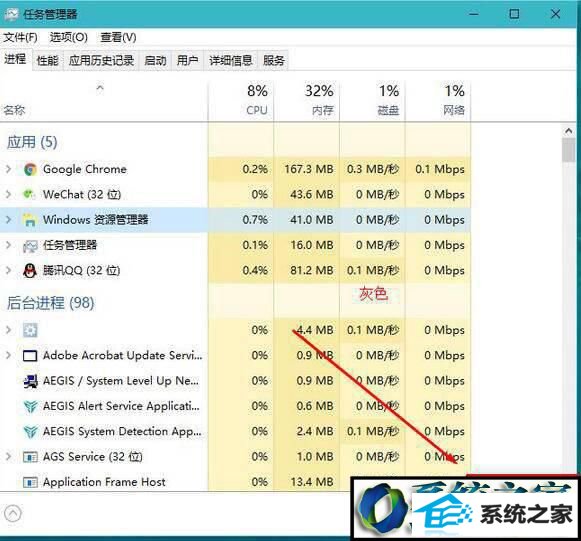Select the AEGIS Alert Service Applicati... name
This screenshot has width=581, height=541.
(x=122, y=406)
